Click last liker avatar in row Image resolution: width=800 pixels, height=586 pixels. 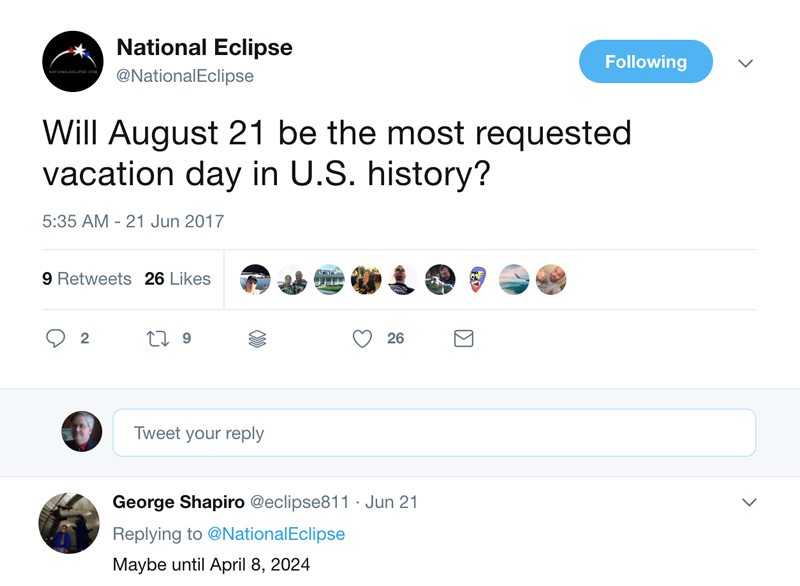[551, 279]
